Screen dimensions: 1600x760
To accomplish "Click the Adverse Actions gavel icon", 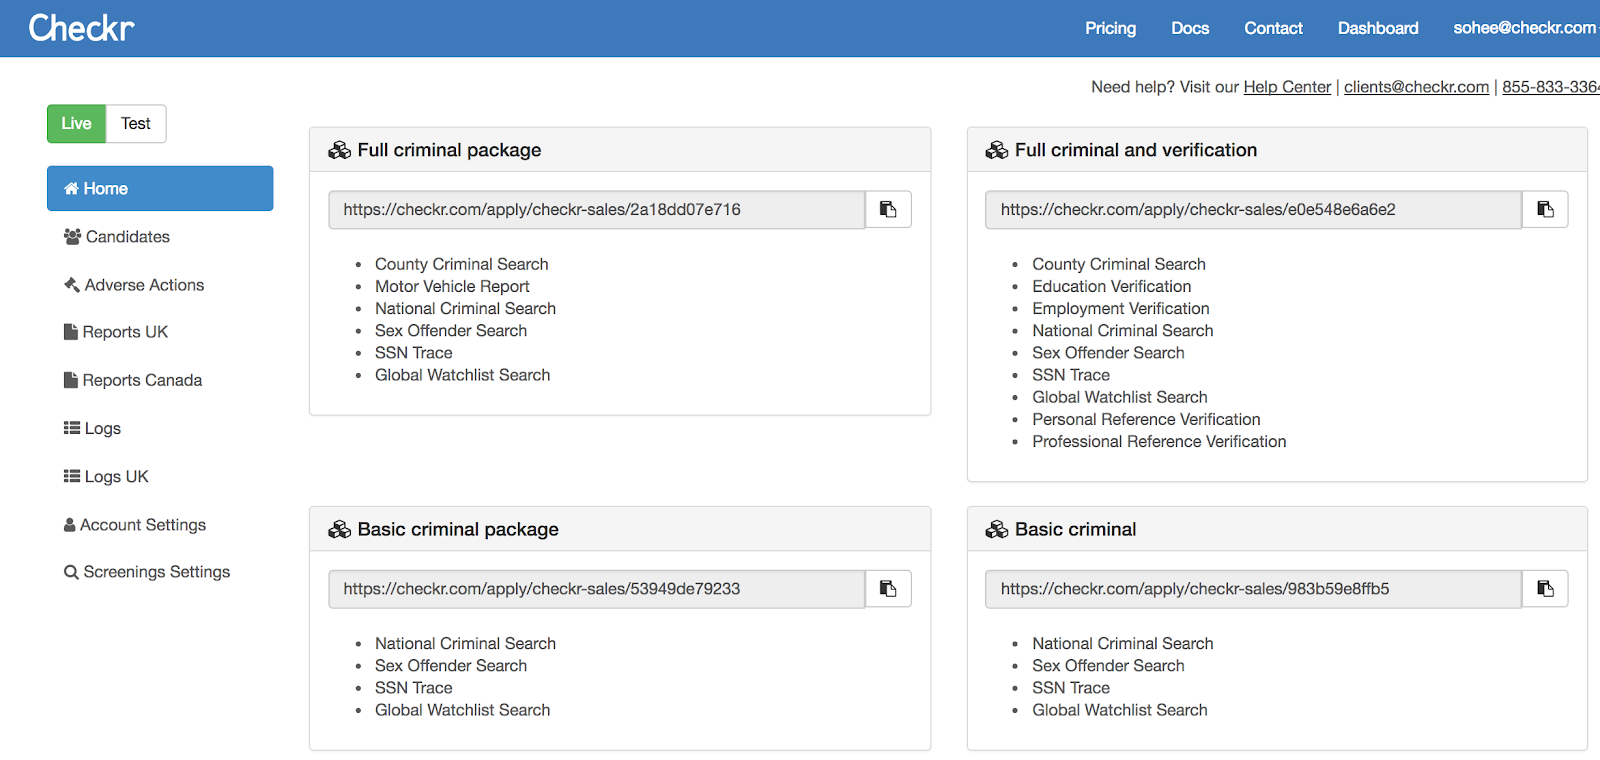I will pos(72,285).
